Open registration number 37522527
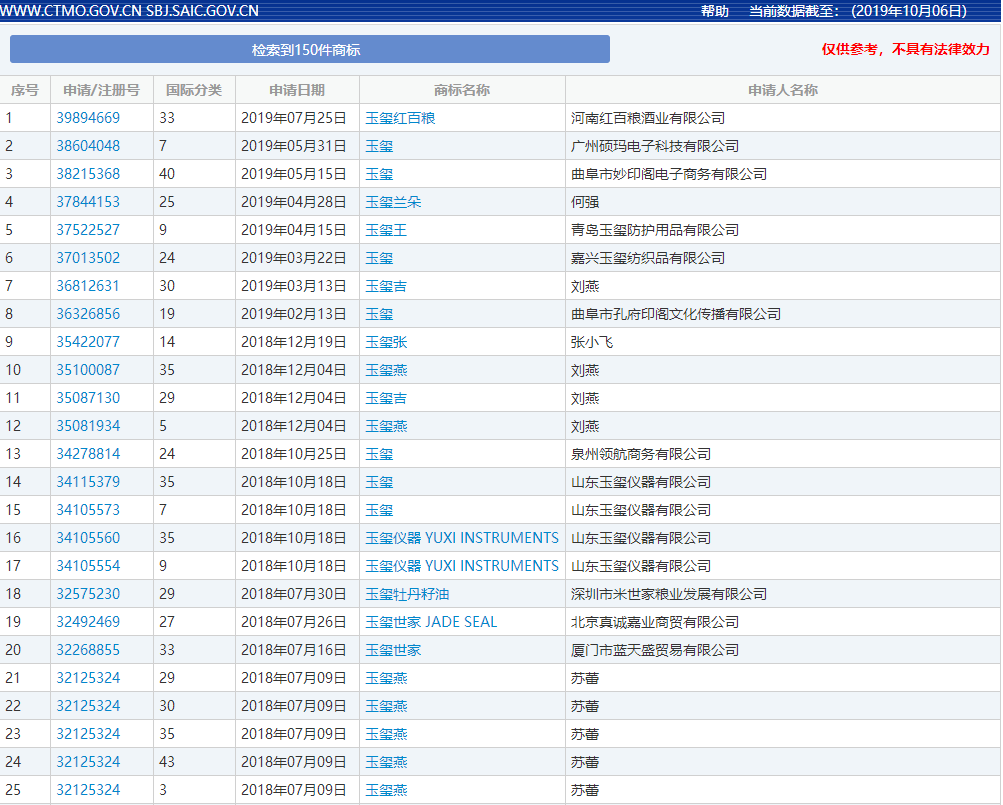The width and height of the screenshot is (1003, 805). pyautogui.click(x=88, y=230)
